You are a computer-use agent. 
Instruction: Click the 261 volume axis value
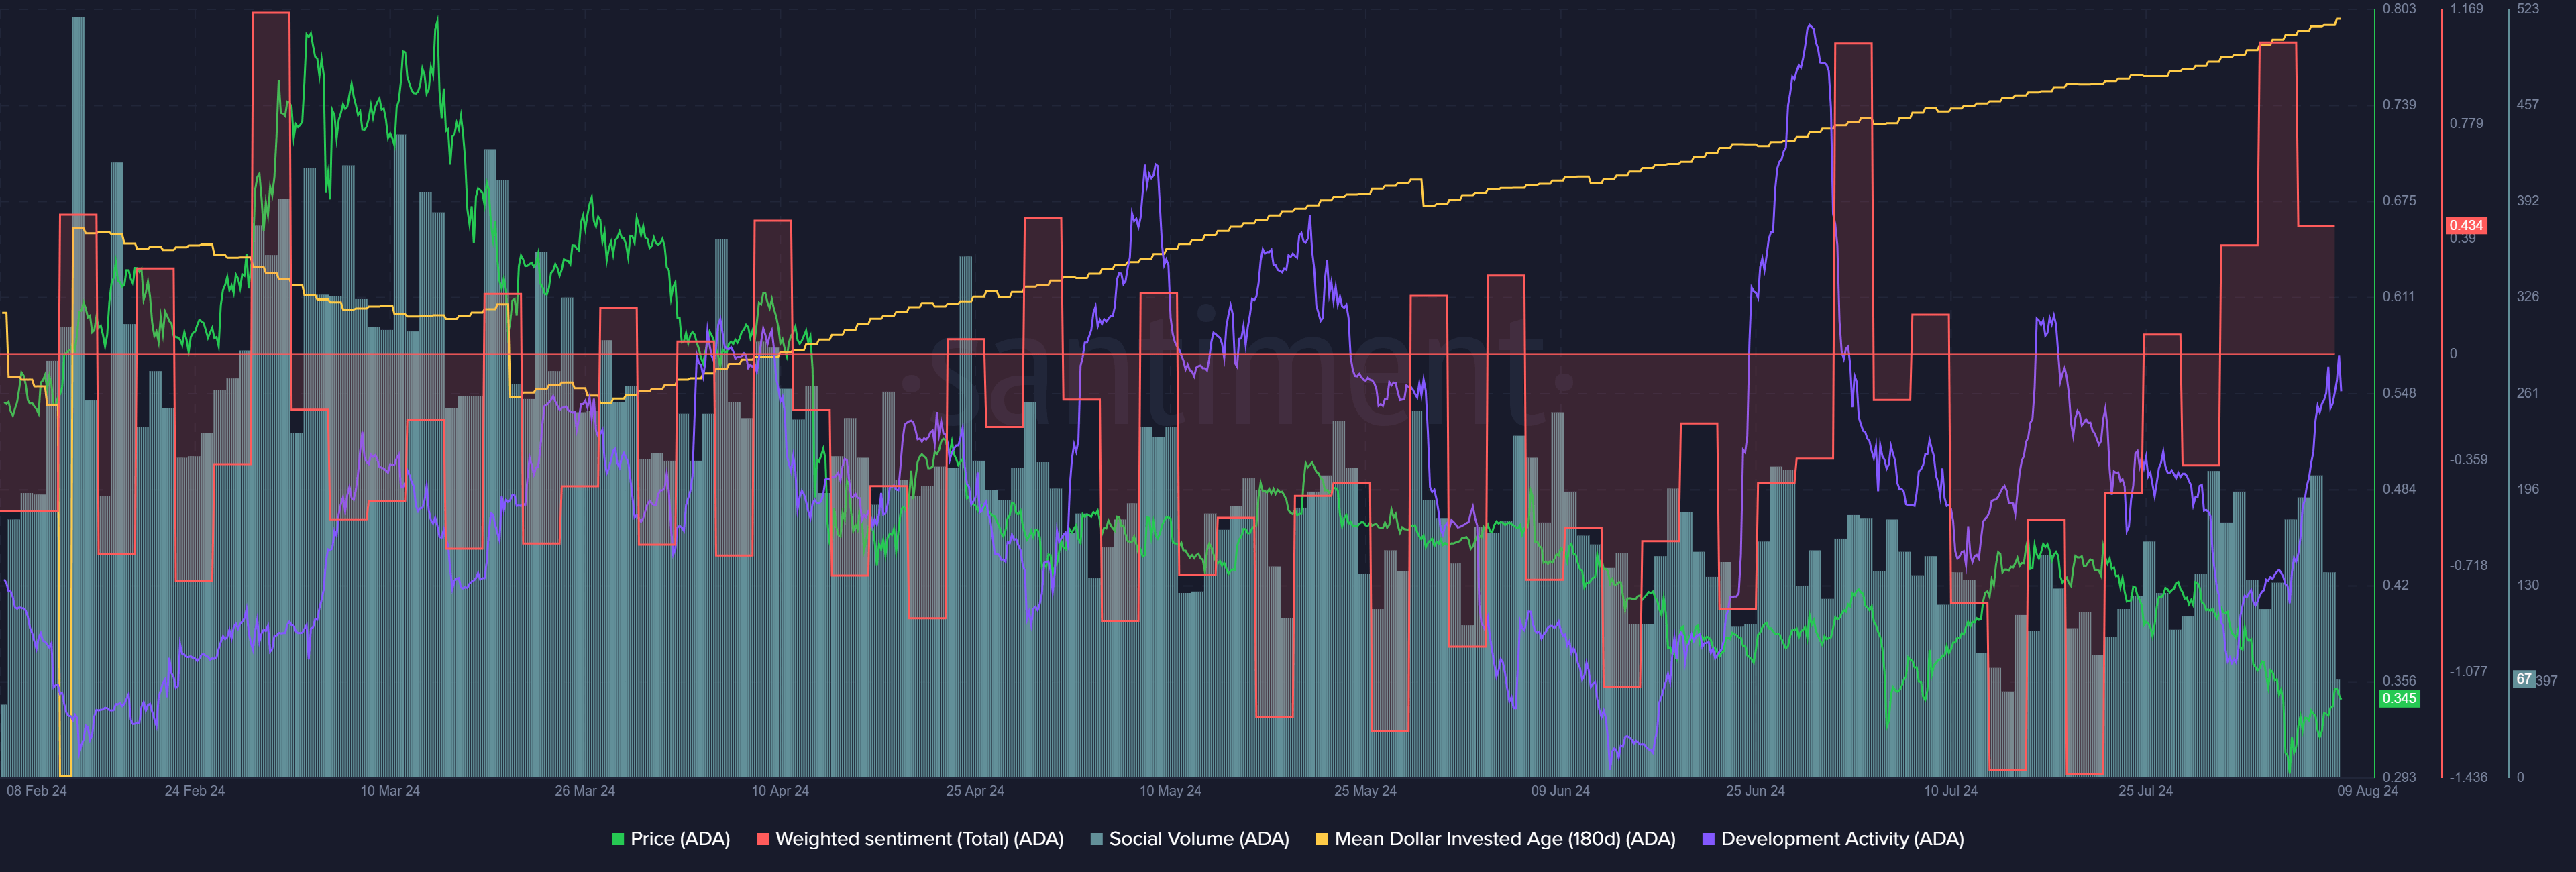(x=2528, y=393)
